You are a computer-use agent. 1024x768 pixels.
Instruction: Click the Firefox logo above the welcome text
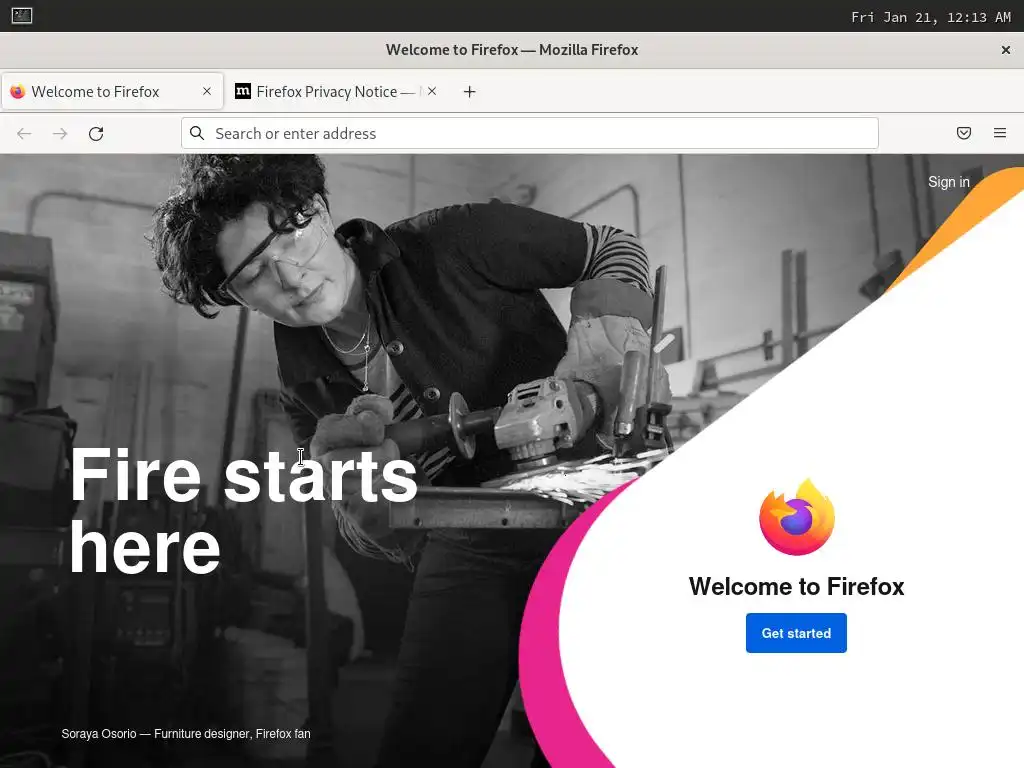797,517
